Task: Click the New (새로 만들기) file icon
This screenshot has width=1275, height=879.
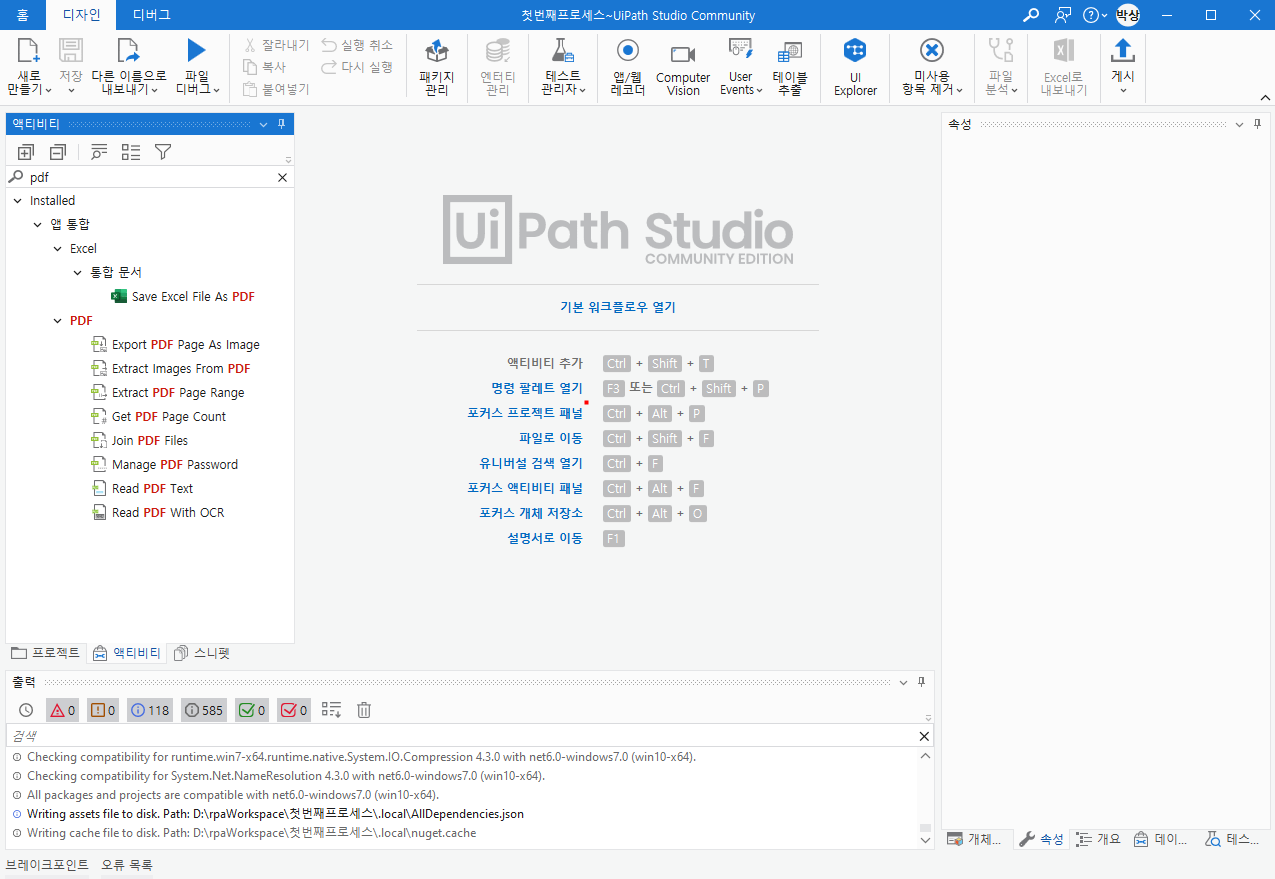Action: (x=28, y=50)
